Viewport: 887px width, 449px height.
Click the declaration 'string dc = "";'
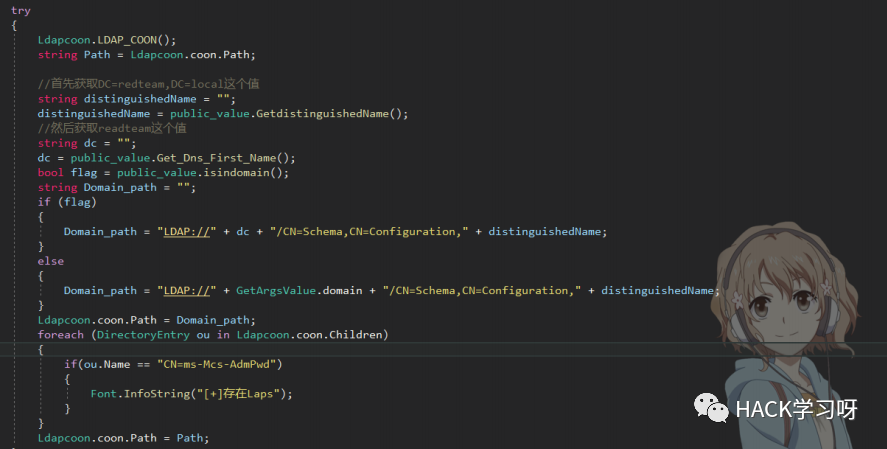pos(87,143)
